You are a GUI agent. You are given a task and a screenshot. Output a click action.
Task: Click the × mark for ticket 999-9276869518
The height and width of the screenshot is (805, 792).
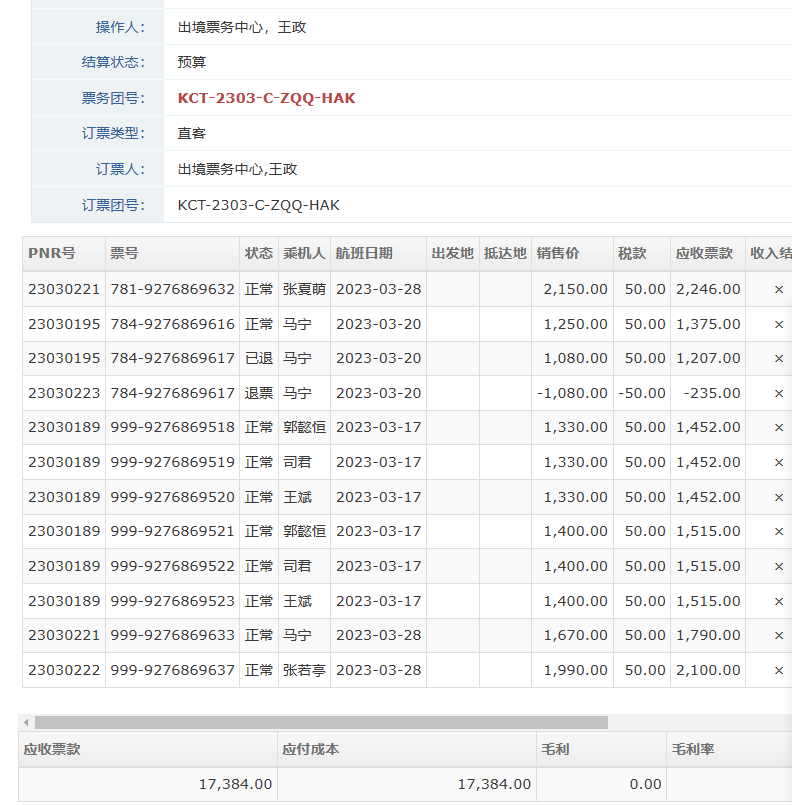tap(779, 427)
